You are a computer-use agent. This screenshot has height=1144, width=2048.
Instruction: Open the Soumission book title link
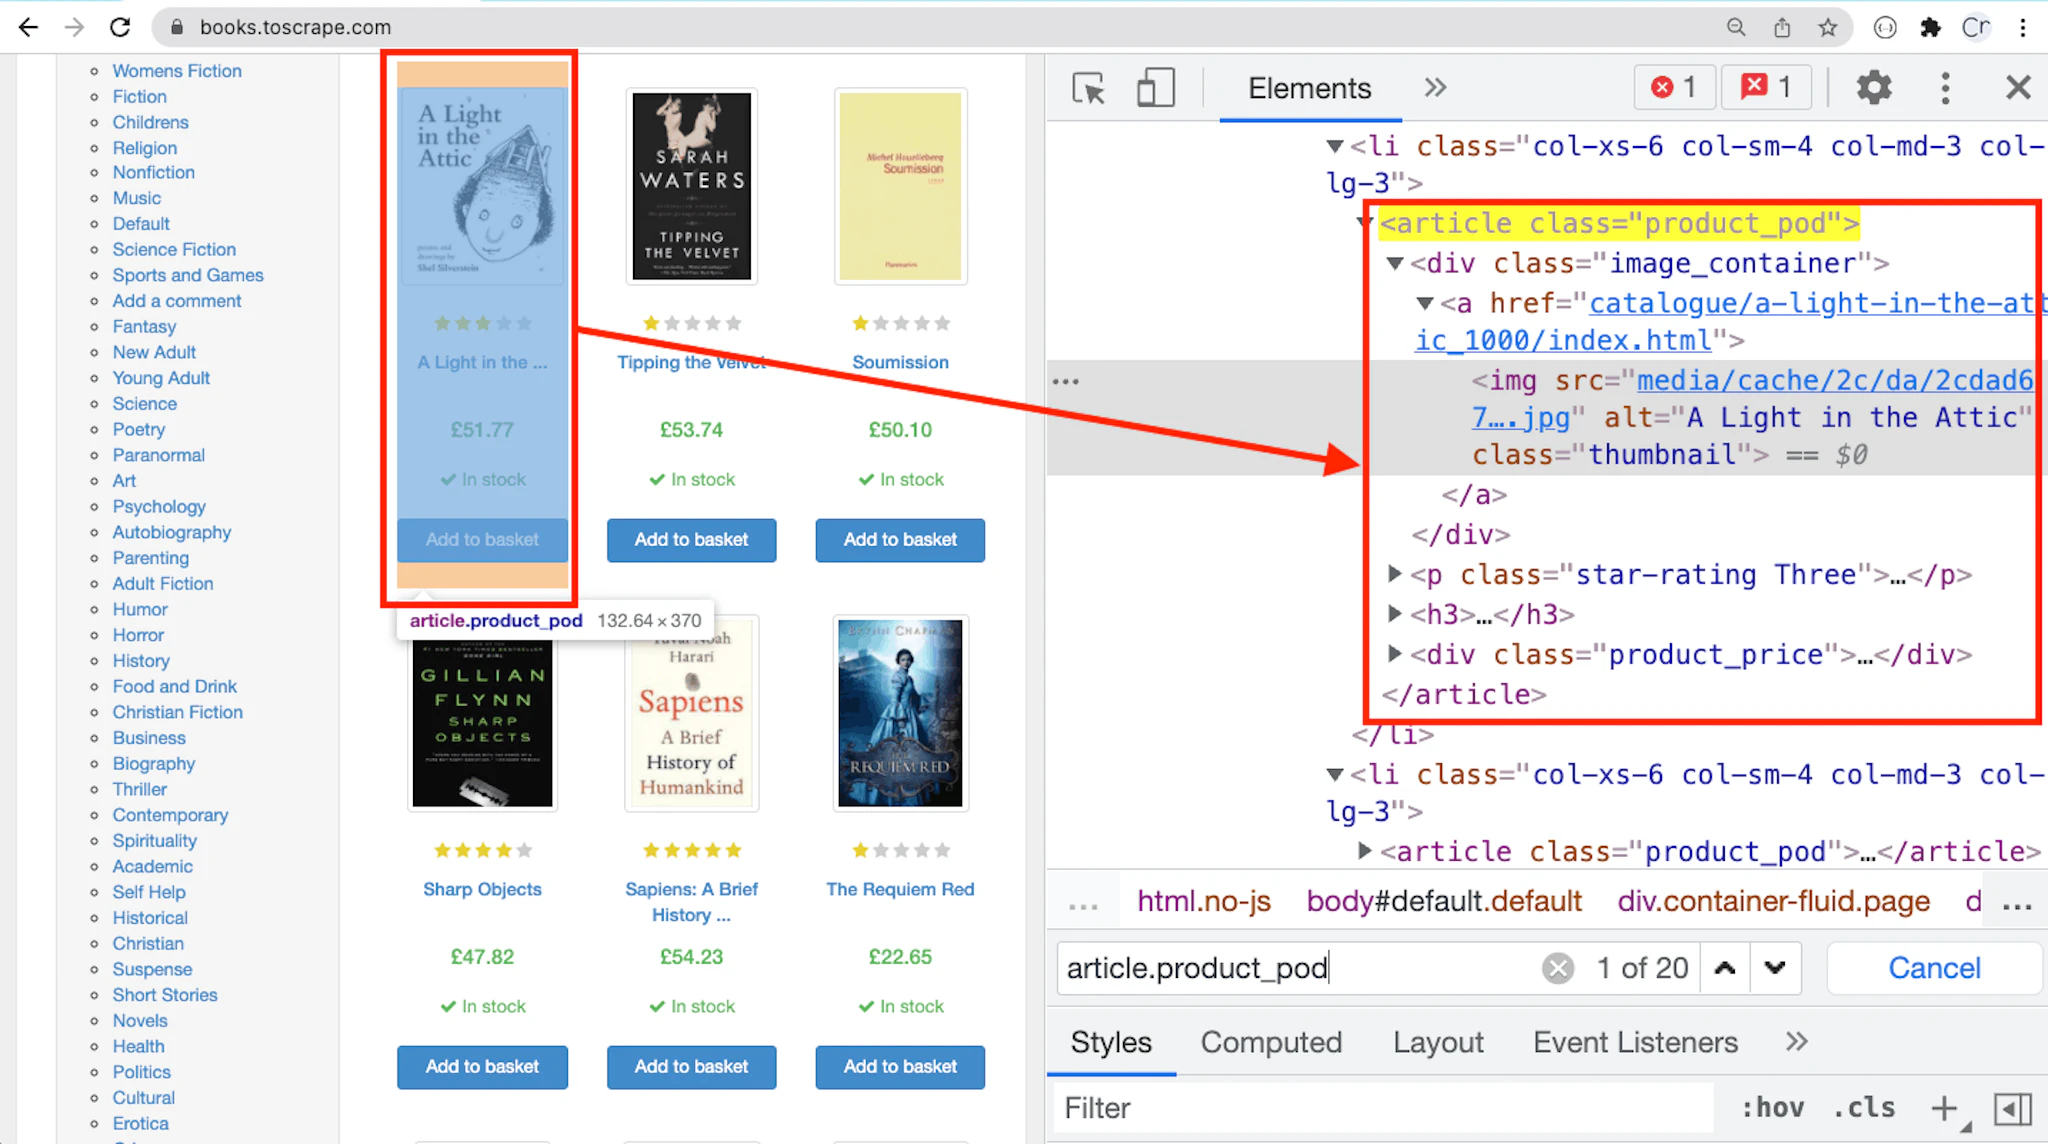(x=900, y=363)
